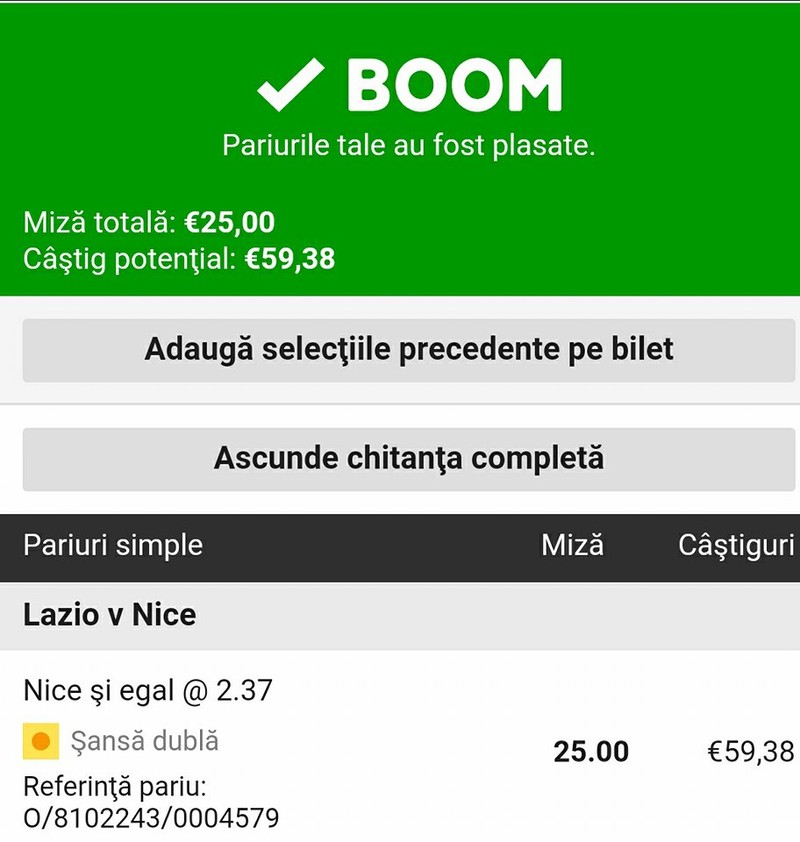Viewport: 800px width, 842px height.
Task: Click the Pariurile tale au fost plasate message
Action: click(x=409, y=146)
